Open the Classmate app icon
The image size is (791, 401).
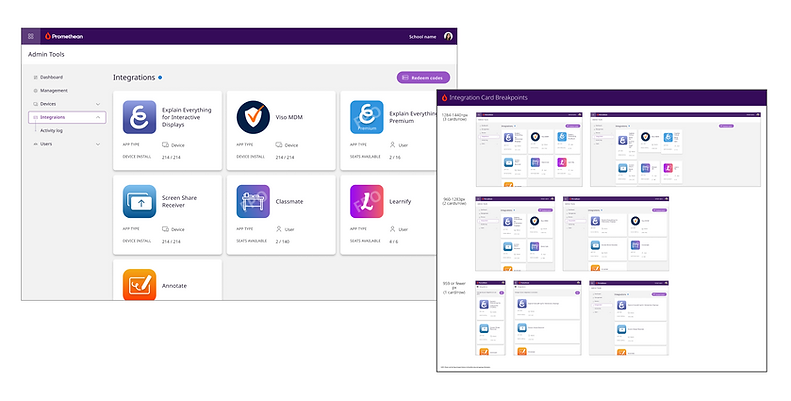click(253, 201)
